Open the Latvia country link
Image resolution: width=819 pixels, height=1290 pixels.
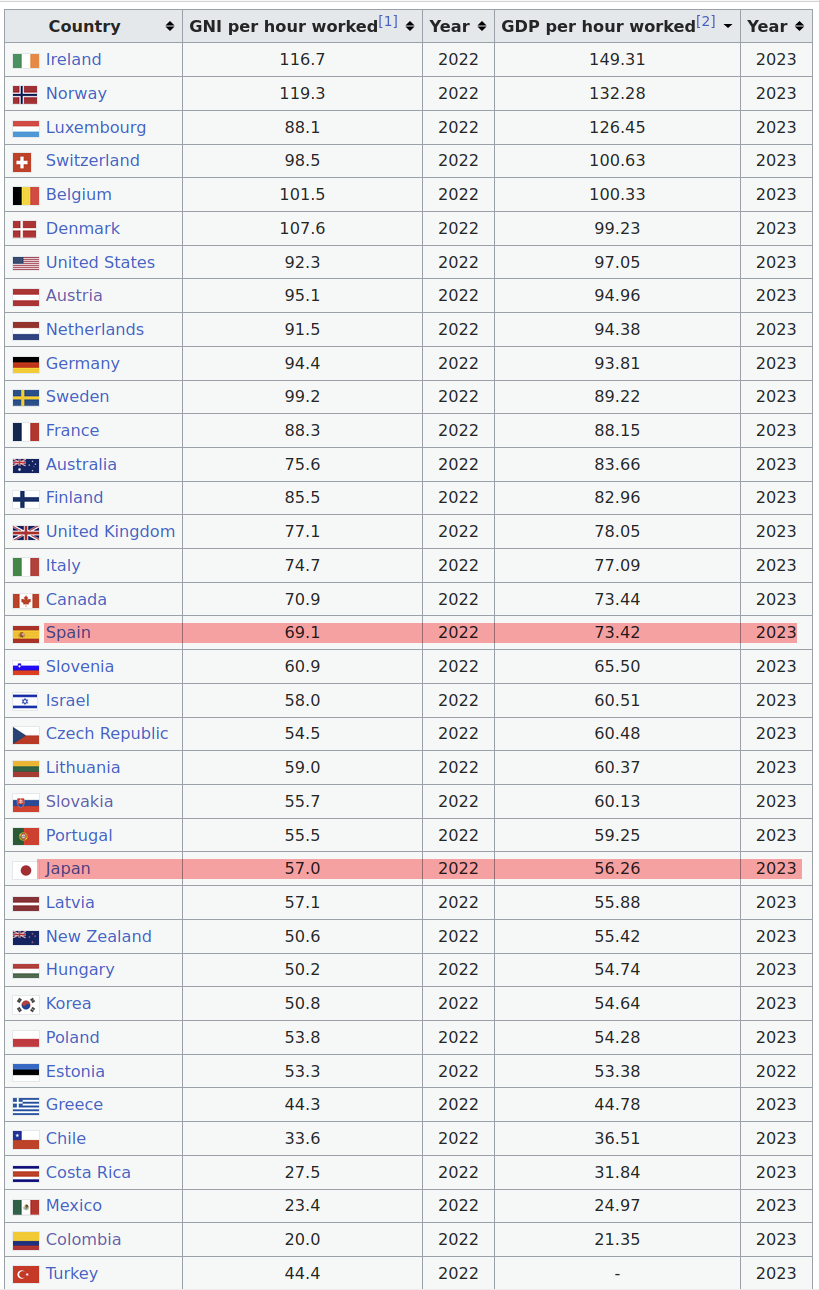pos(70,903)
